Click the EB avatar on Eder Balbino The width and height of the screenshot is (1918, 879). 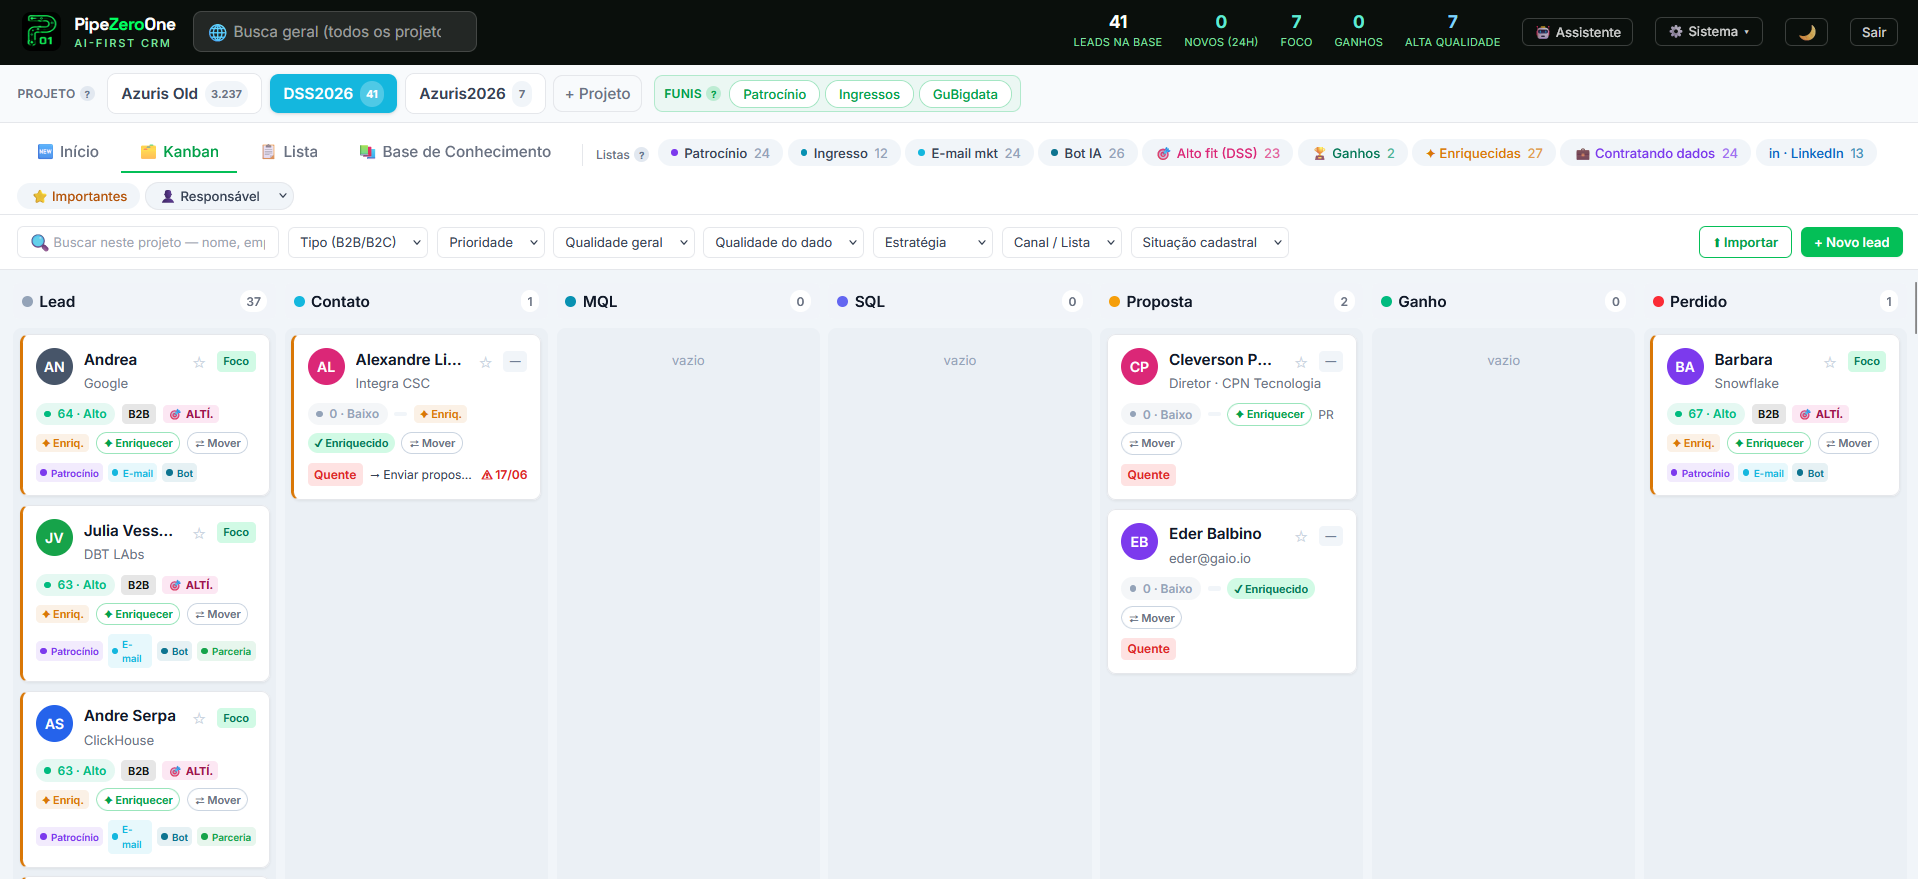pyautogui.click(x=1139, y=542)
